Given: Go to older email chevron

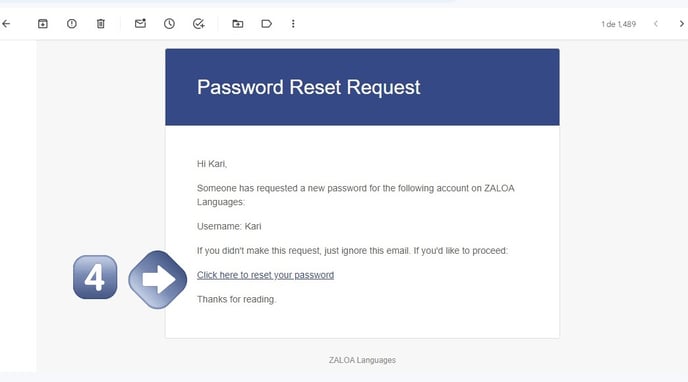Looking at the screenshot, I should tap(681, 24).
